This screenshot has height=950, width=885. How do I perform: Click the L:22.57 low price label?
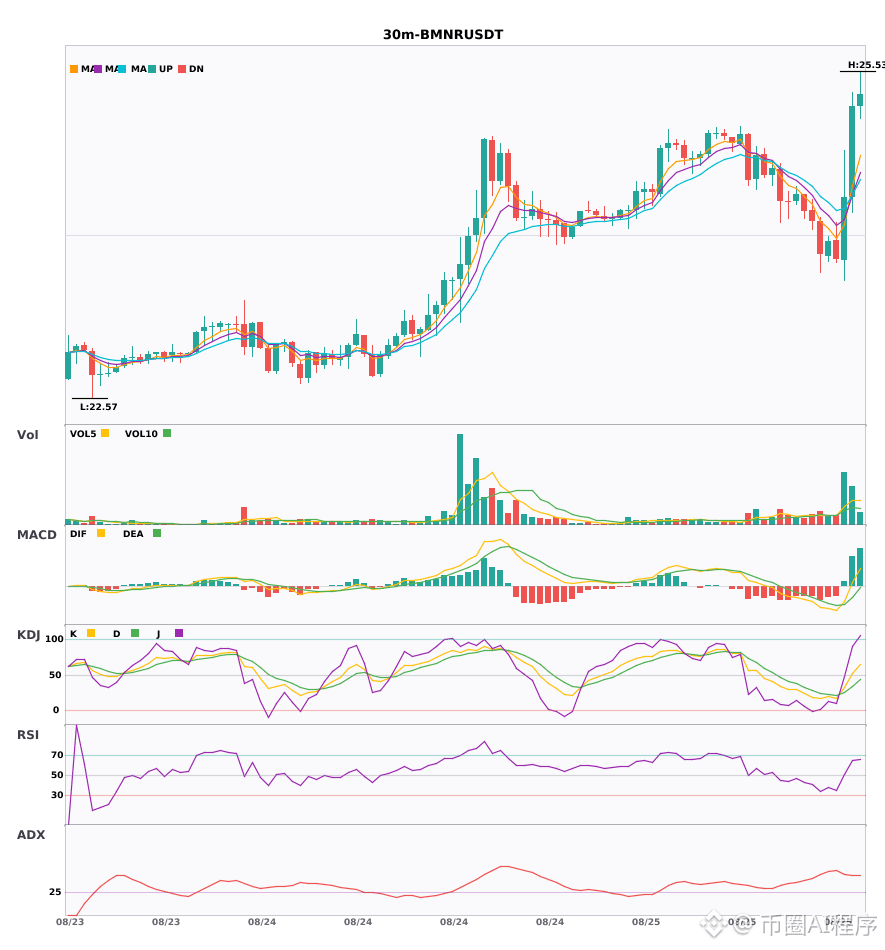click(x=99, y=407)
